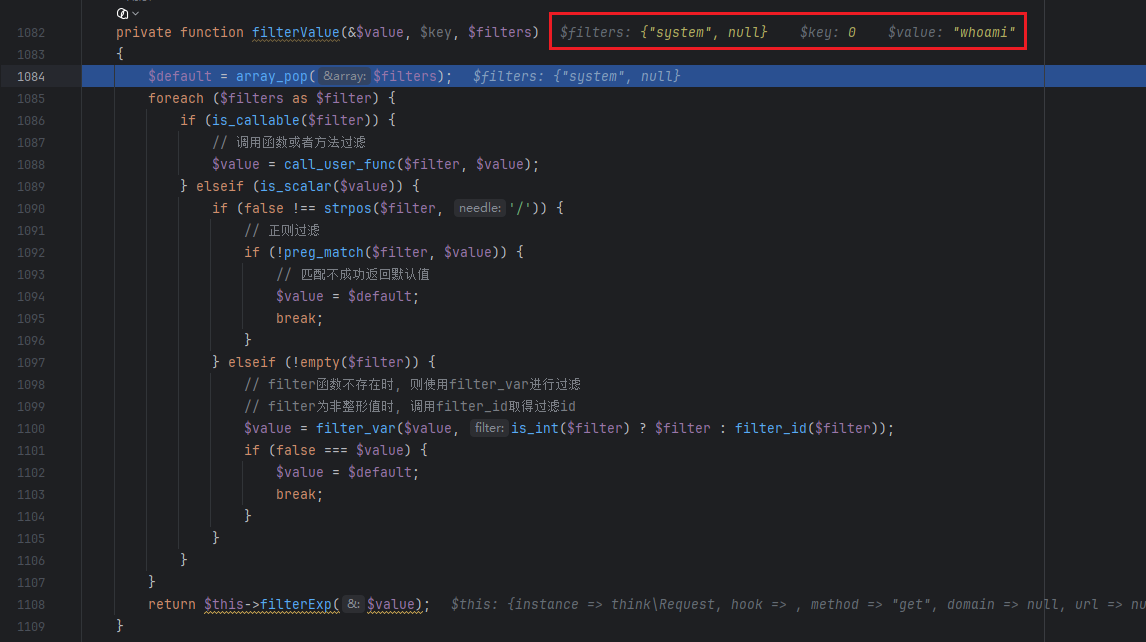Click the comment '调用函数或者方法过滤'
1146x642 pixels.
click(x=289, y=143)
